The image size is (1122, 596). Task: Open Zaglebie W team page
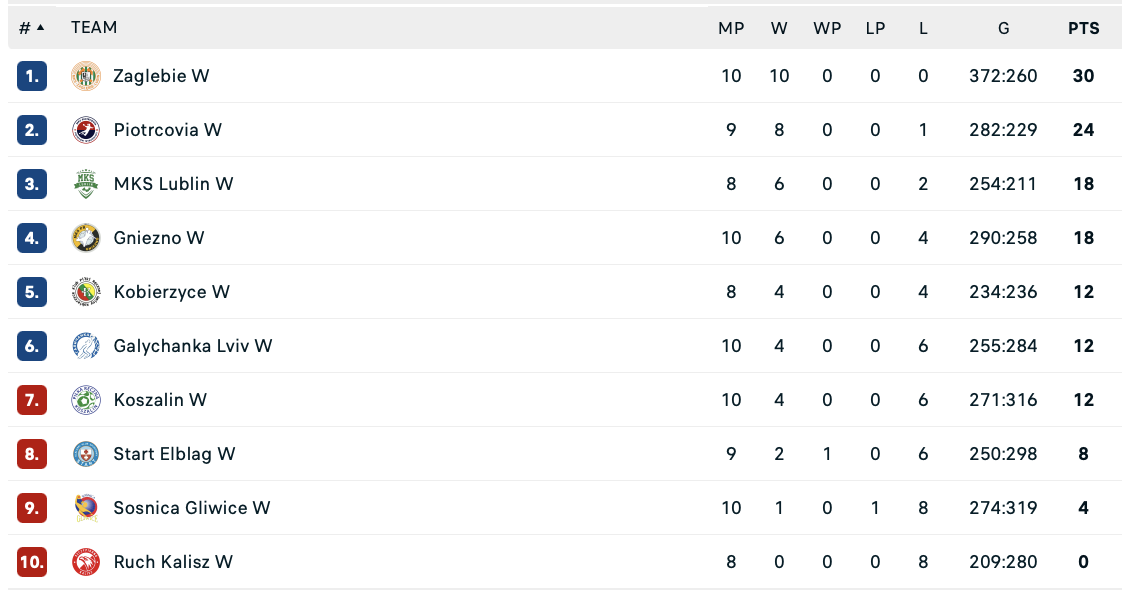[x=161, y=76]
